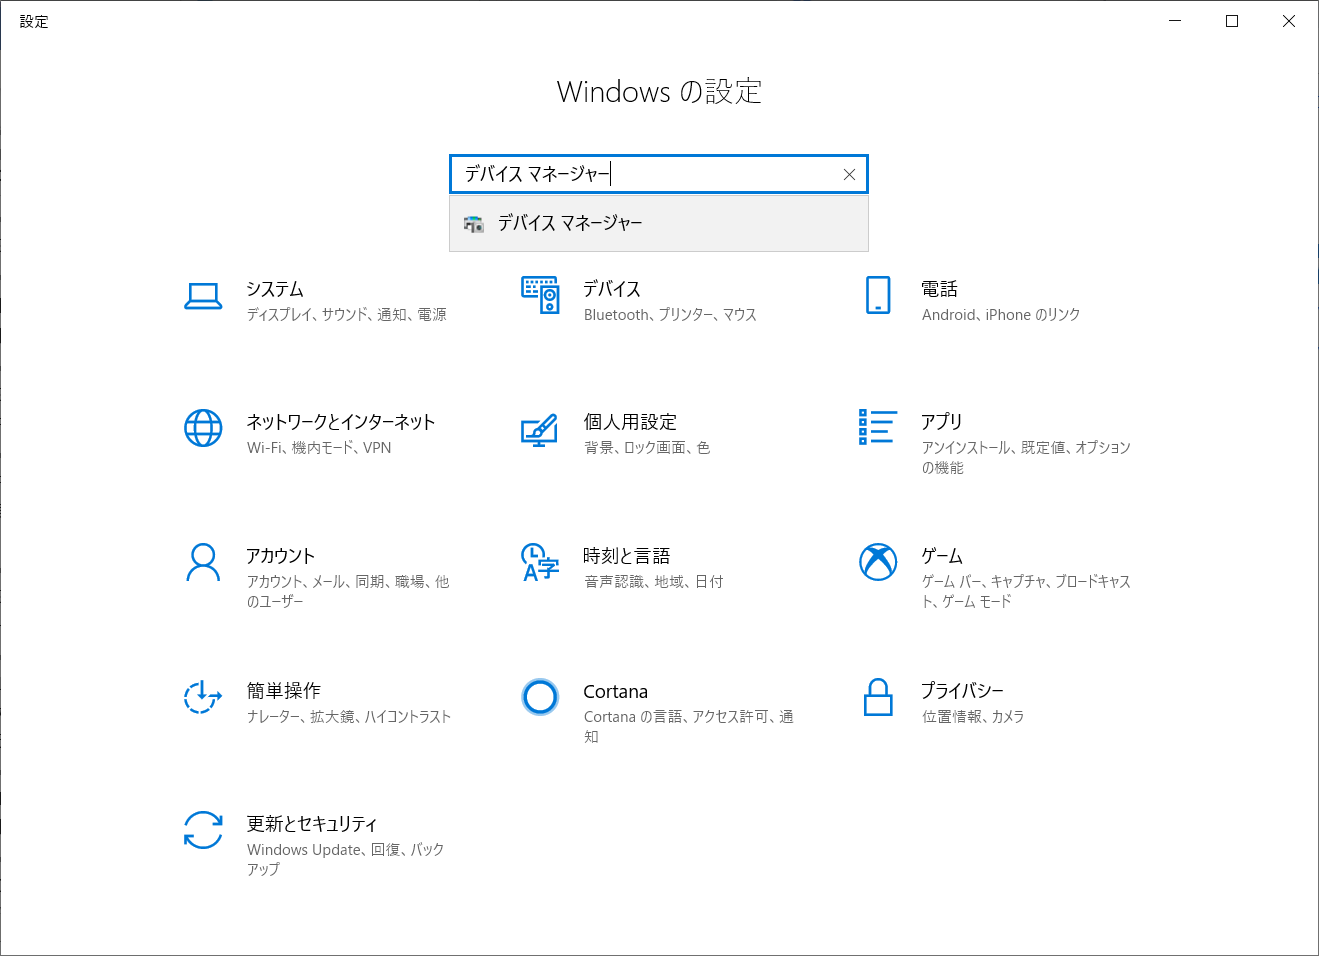Clear the search box with the X button
The image size is (1319, 956).
click(849, 174)
